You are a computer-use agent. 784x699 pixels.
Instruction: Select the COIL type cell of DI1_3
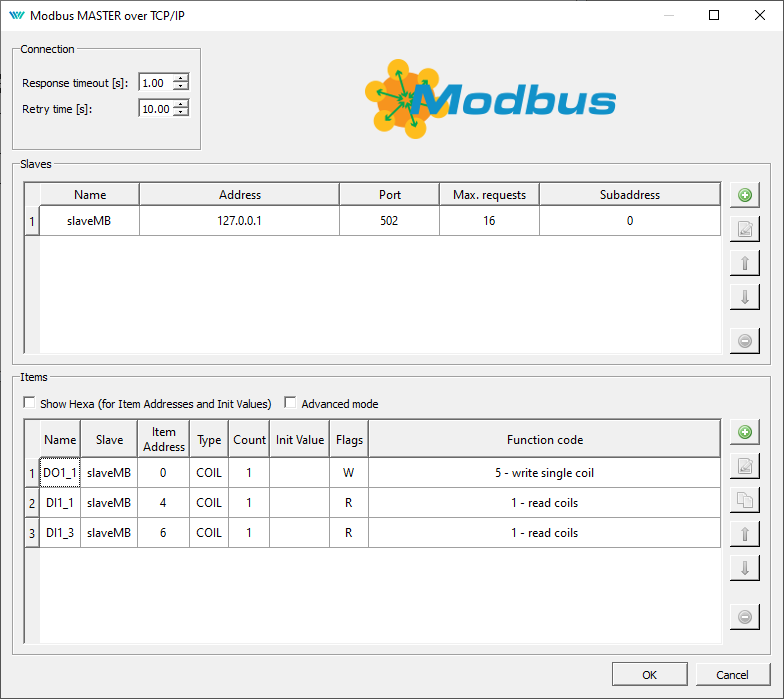209,532
